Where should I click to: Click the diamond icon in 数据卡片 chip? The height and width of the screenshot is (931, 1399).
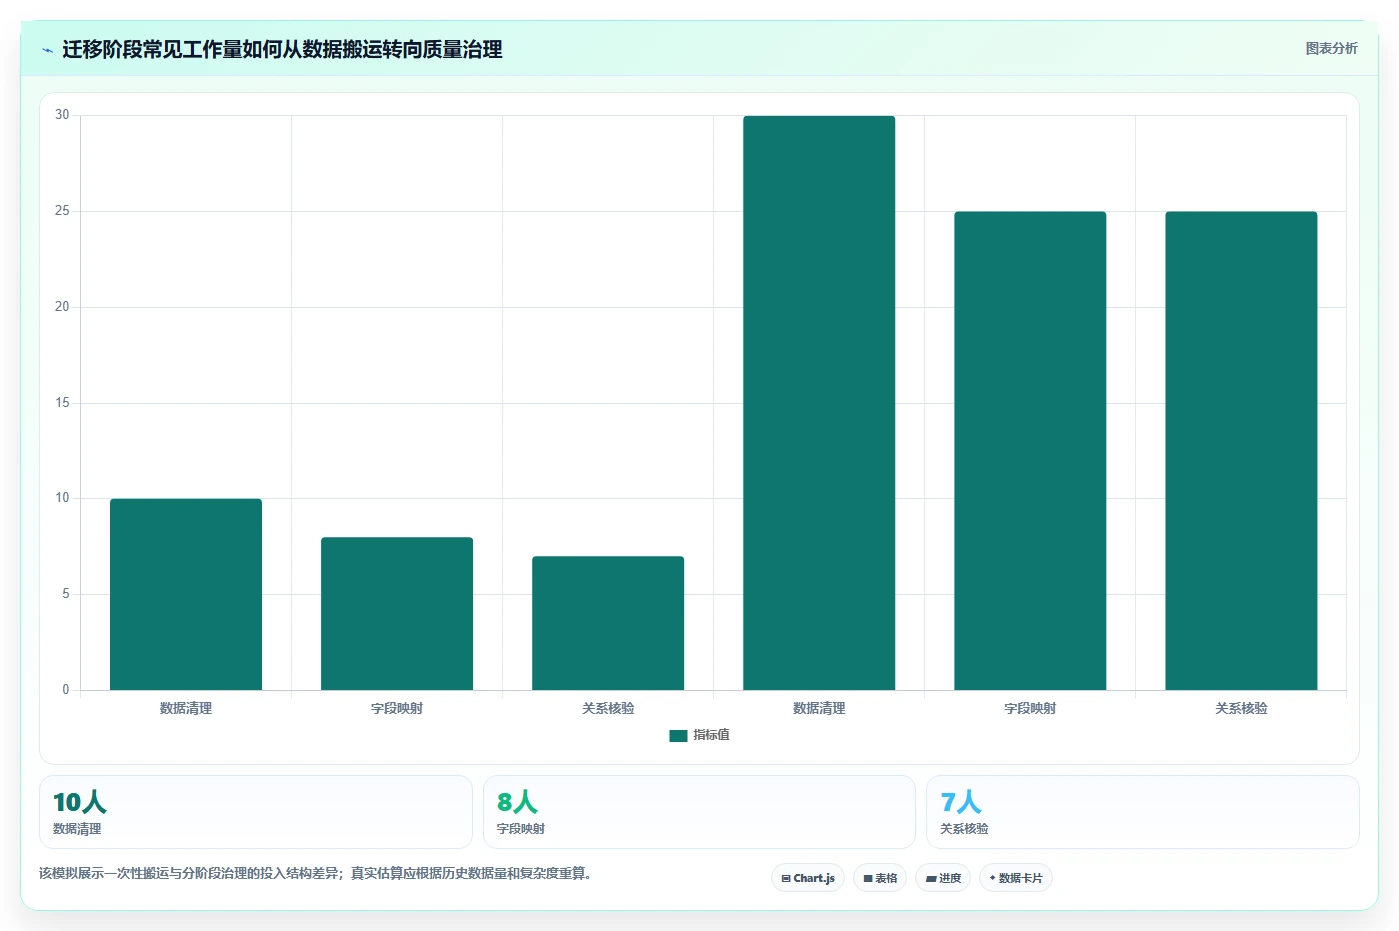tap(992, 878)
